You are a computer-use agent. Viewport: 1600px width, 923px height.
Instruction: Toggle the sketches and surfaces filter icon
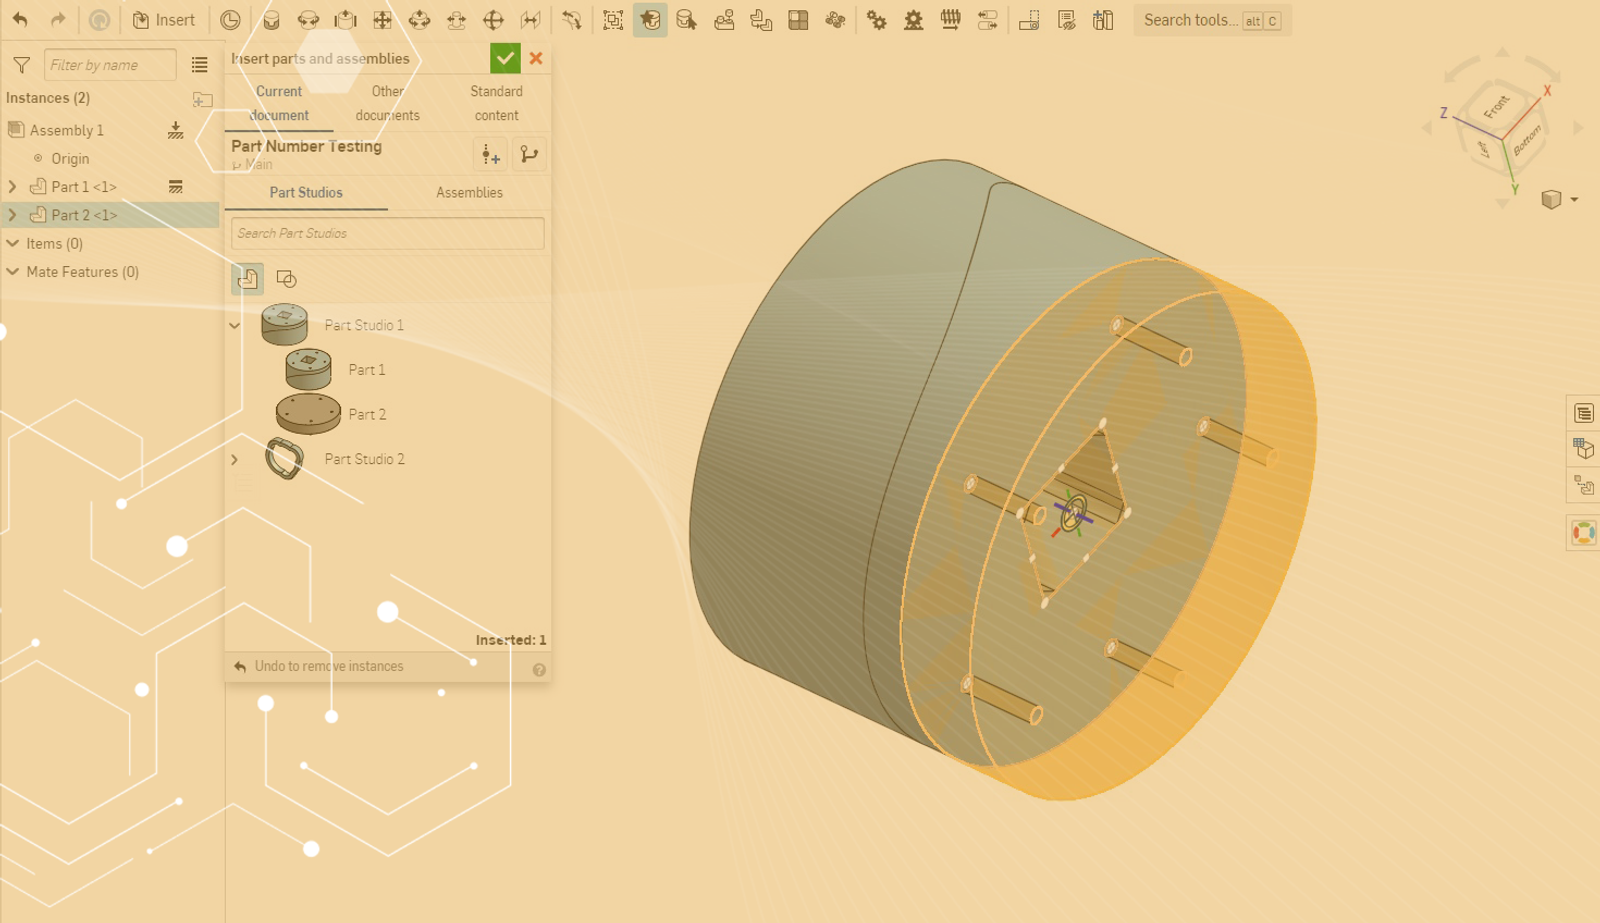coord(286,279)
